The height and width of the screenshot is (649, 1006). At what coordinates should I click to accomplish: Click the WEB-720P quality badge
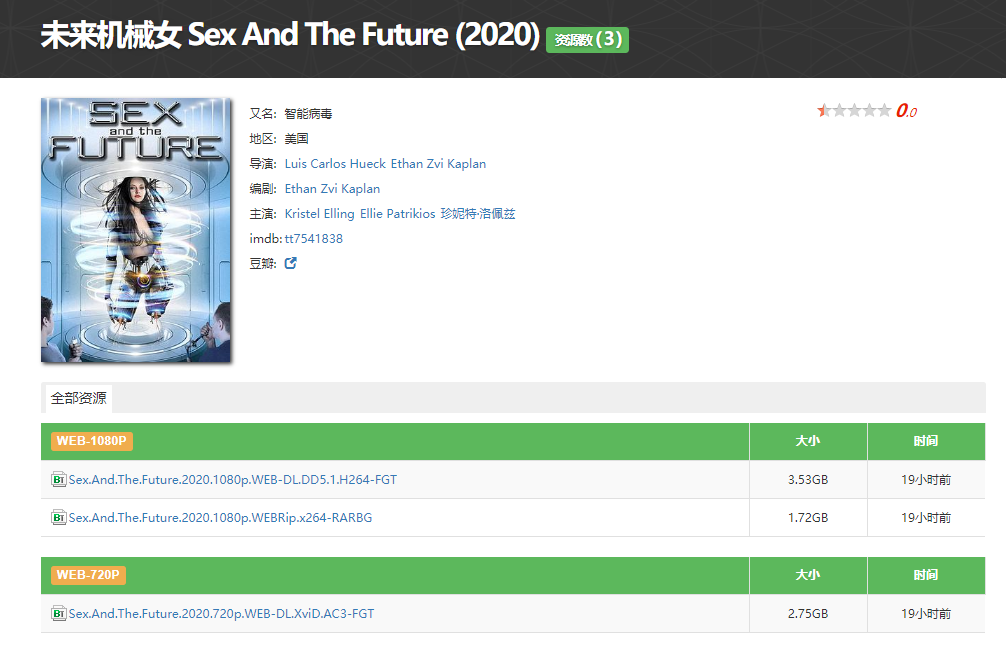tap(89, 575)
